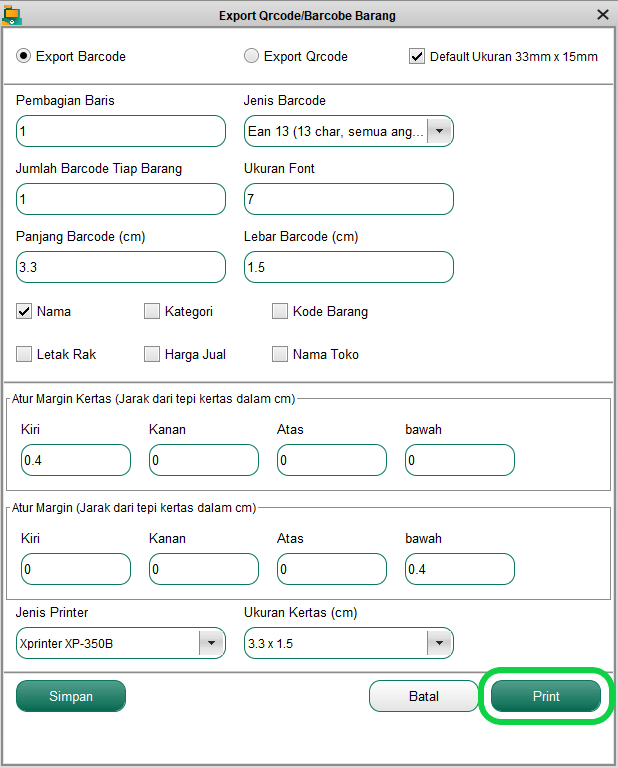Close the Export Qrcode/Barcode Barang dialog
This screenshot has height=768, width=618.
[x=603, y=15]
